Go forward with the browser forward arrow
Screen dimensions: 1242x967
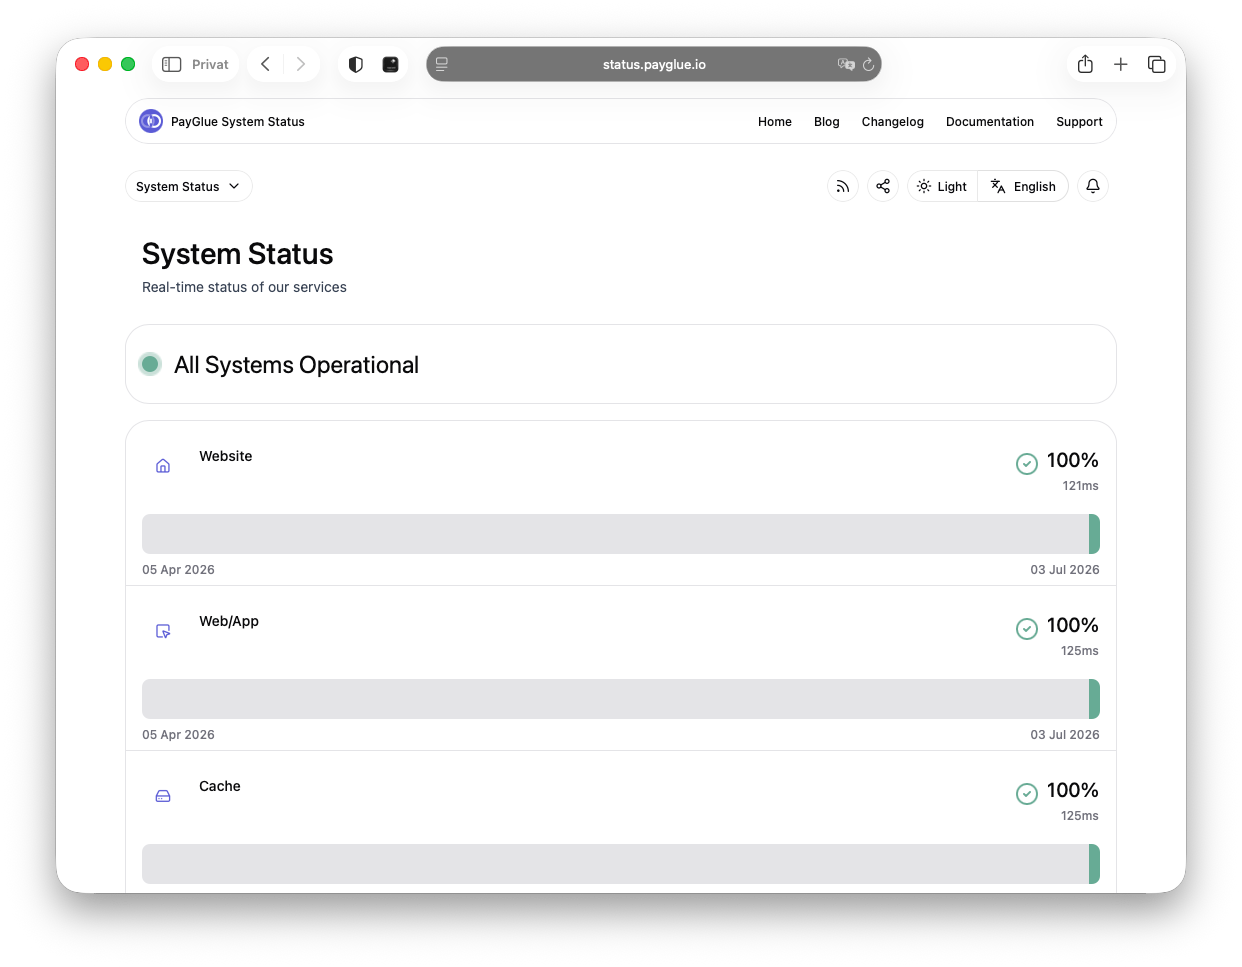point(301,64)
